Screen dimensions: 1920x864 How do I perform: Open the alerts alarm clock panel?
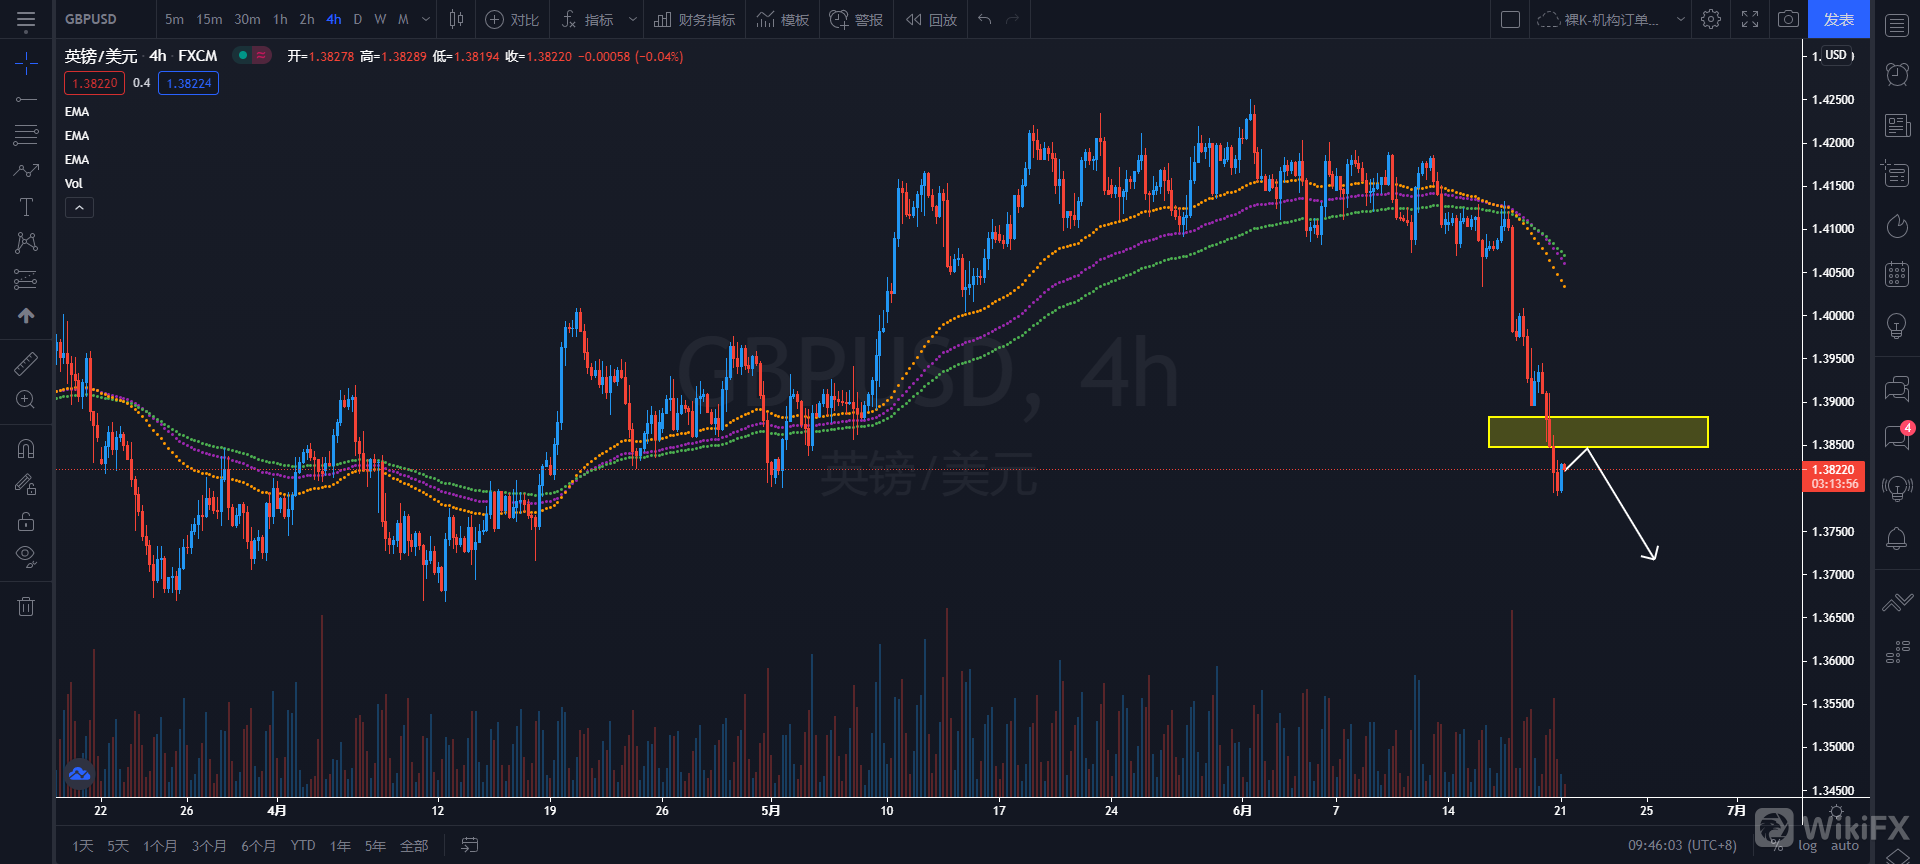pos(1897,74)
